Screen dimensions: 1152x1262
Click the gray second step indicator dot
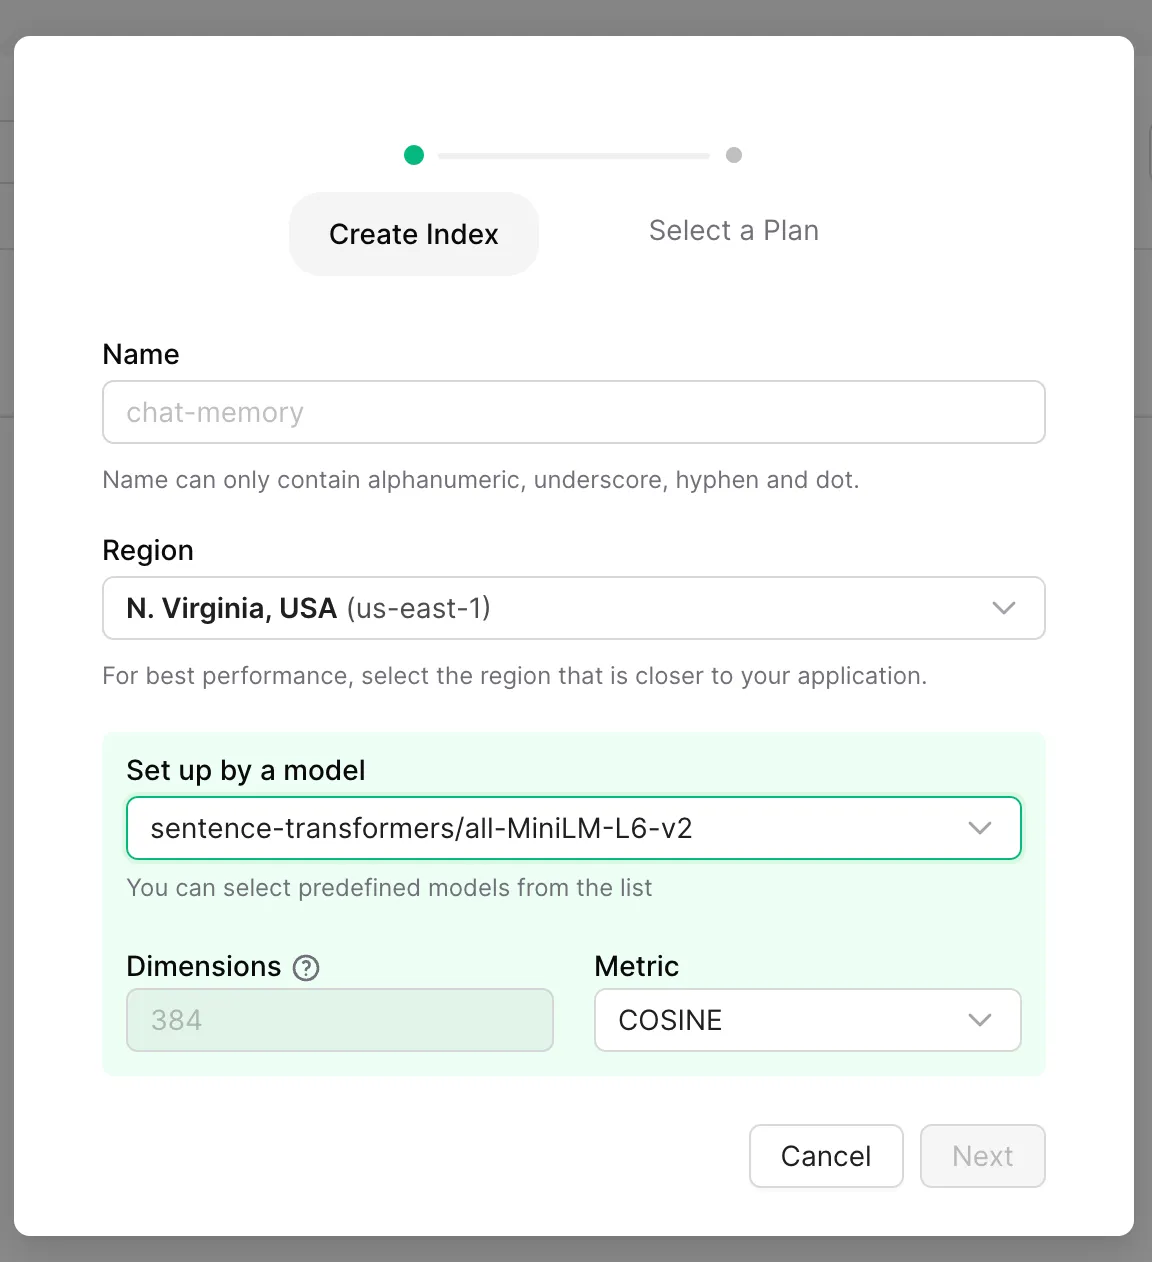734,155
